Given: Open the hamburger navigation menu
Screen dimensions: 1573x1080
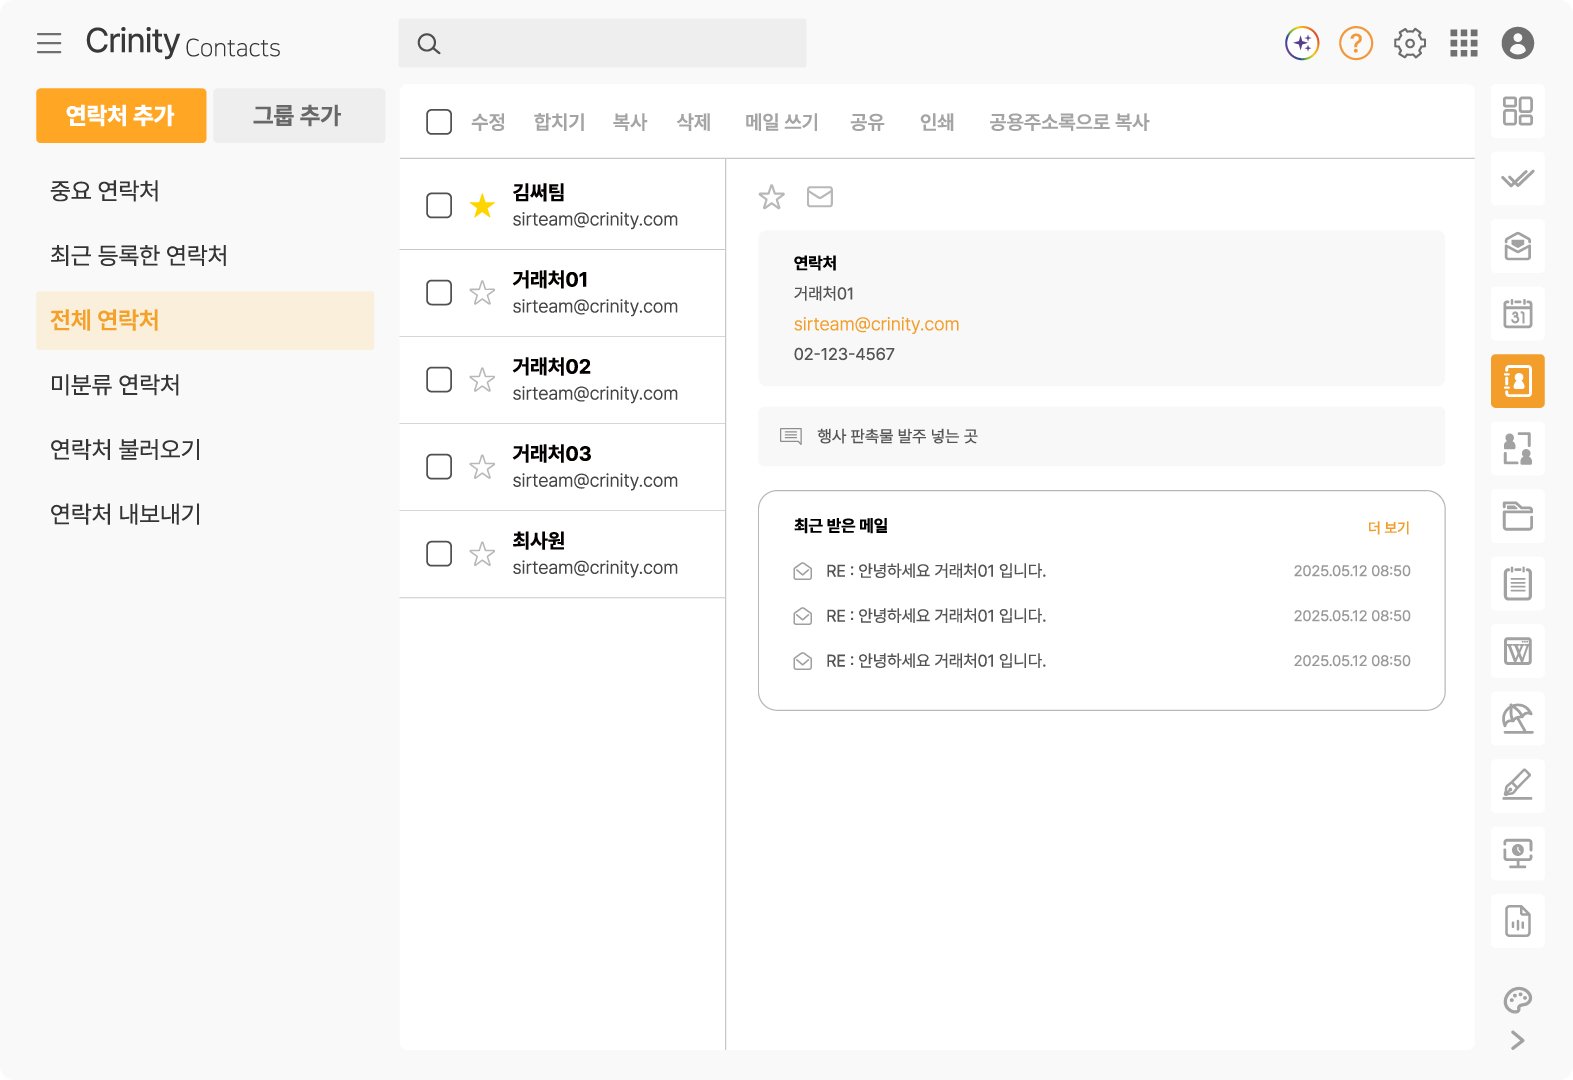Looking at the screenshot, I should click(x=49, y=43).
